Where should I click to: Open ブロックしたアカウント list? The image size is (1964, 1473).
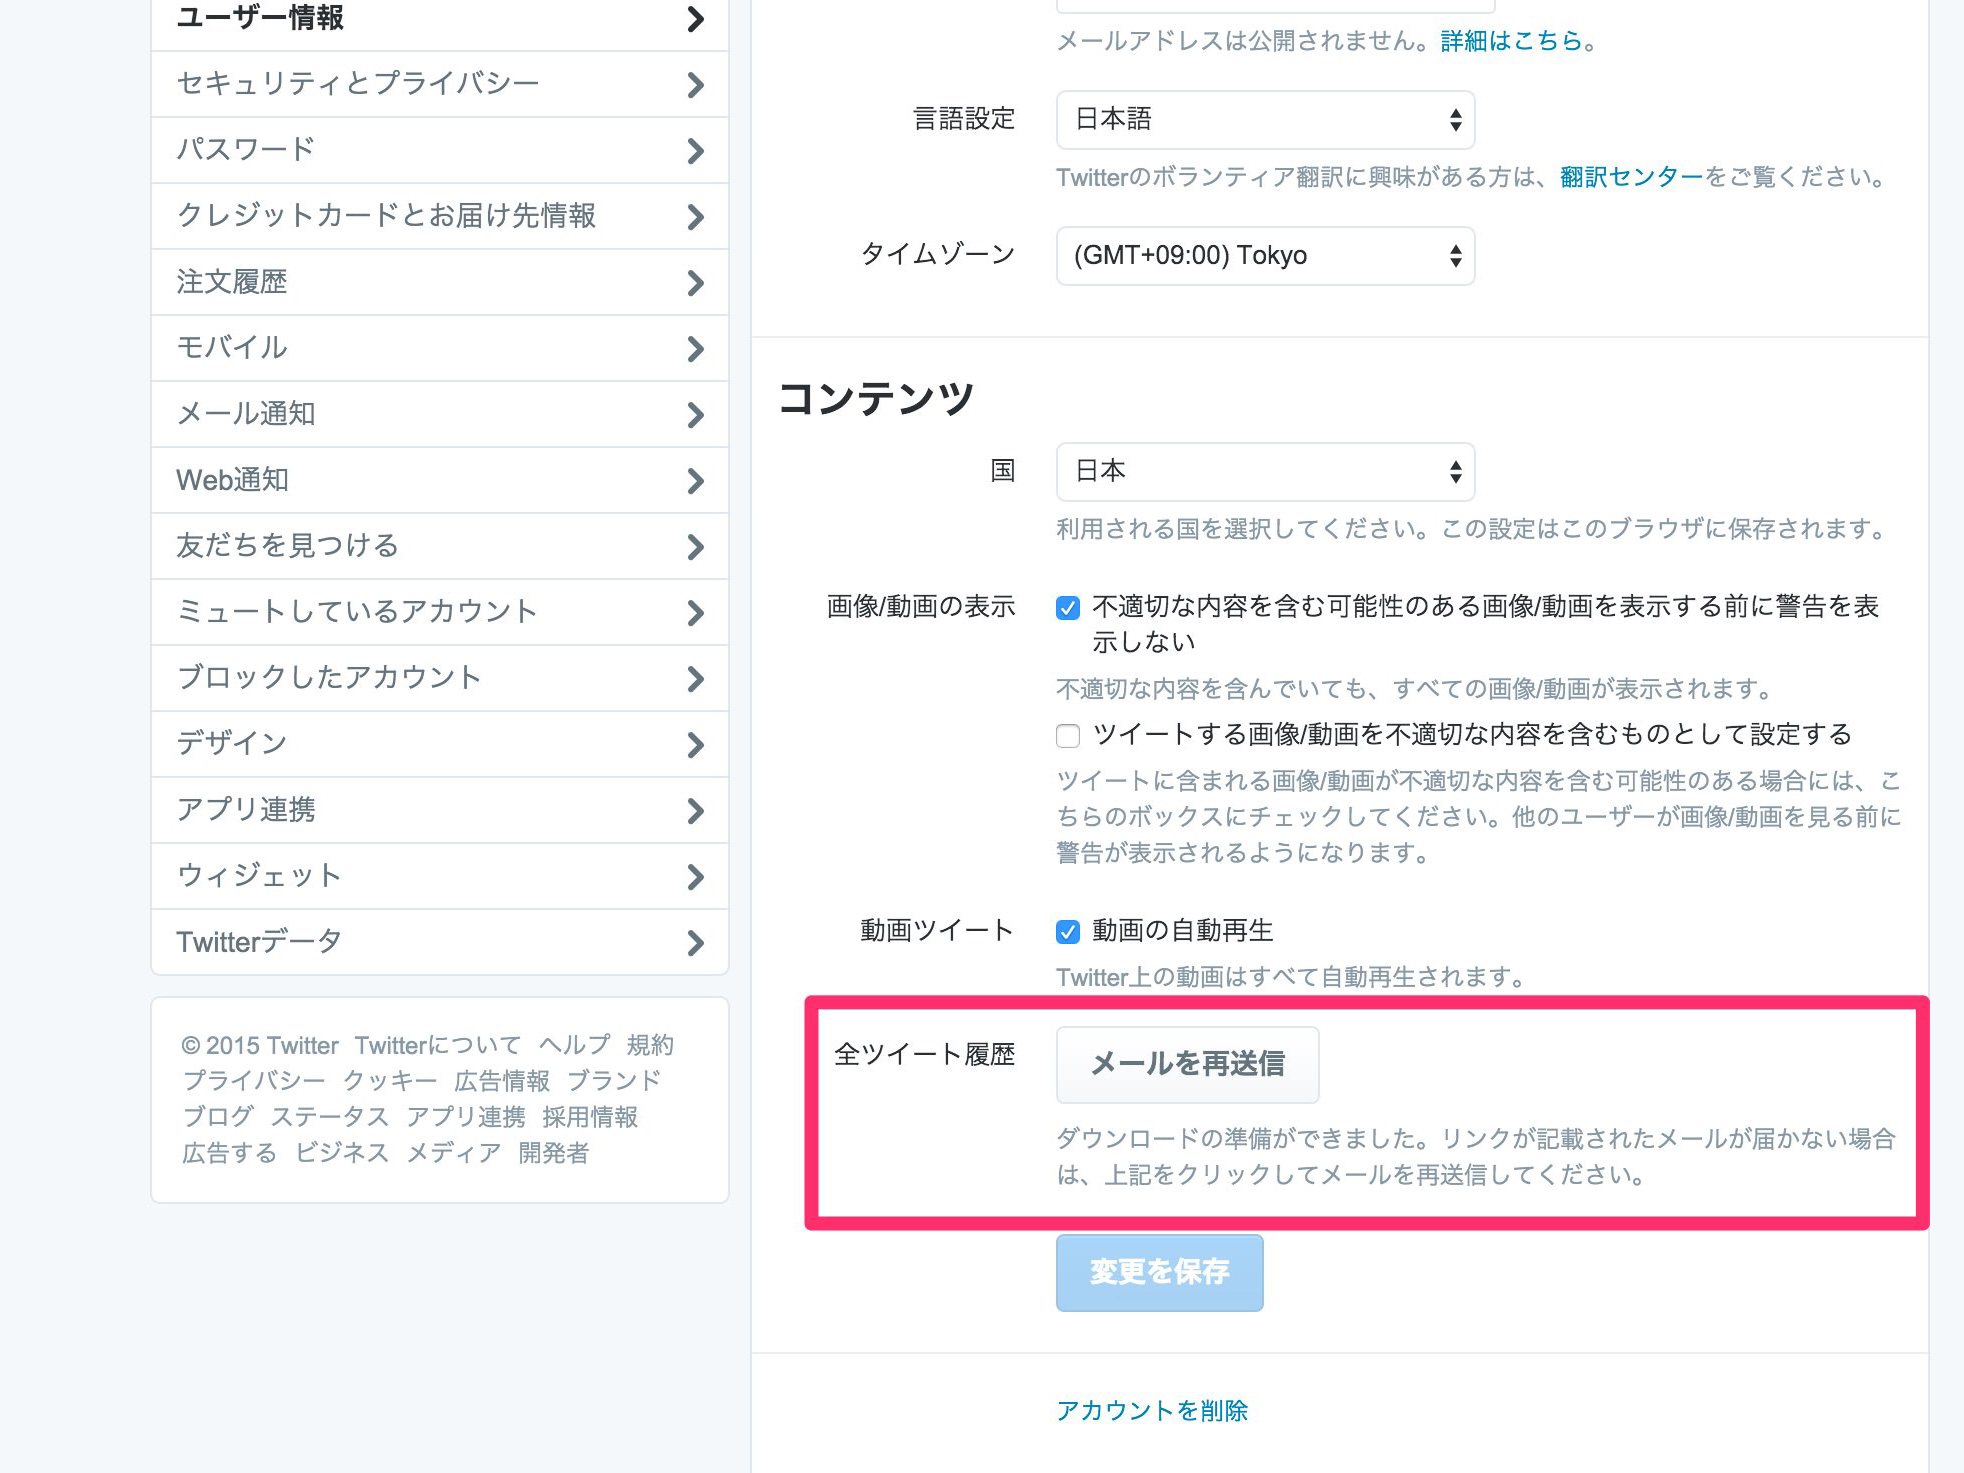pos(440,678)
